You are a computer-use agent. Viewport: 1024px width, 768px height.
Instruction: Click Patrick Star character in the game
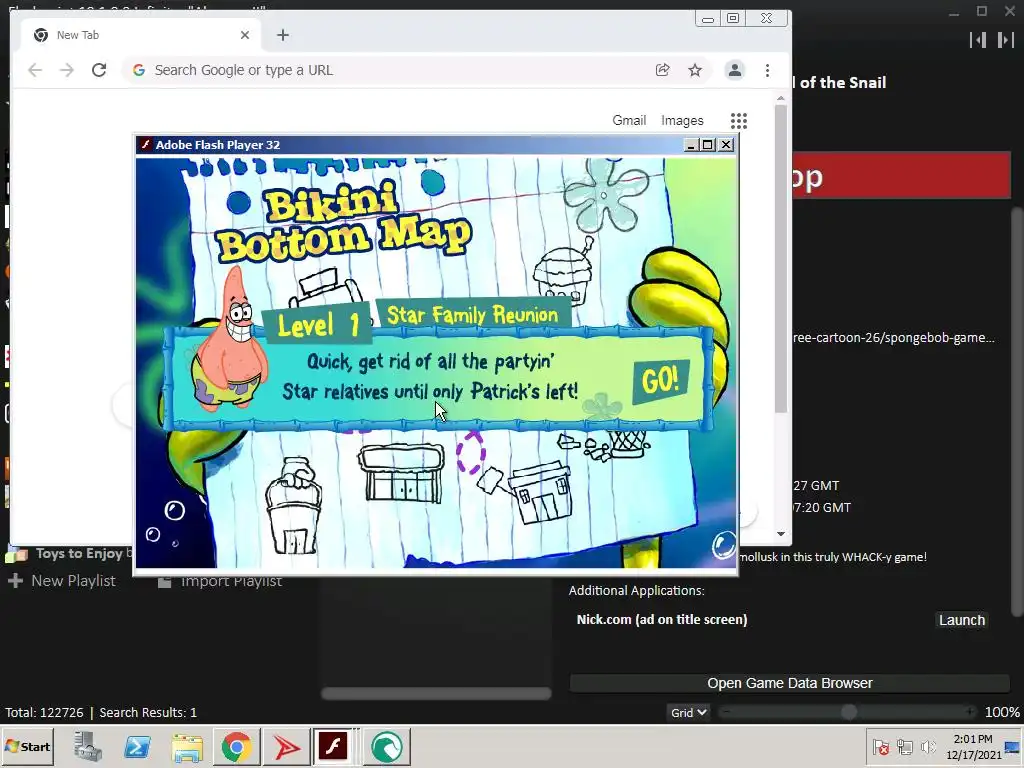click(230, 340)
